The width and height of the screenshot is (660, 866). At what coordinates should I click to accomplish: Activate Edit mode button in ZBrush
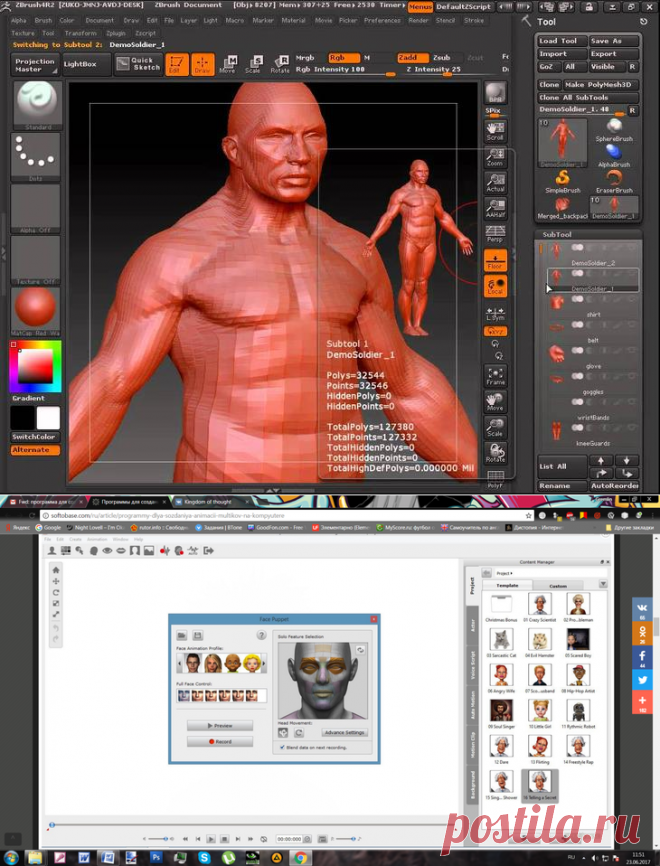[177, 64]
